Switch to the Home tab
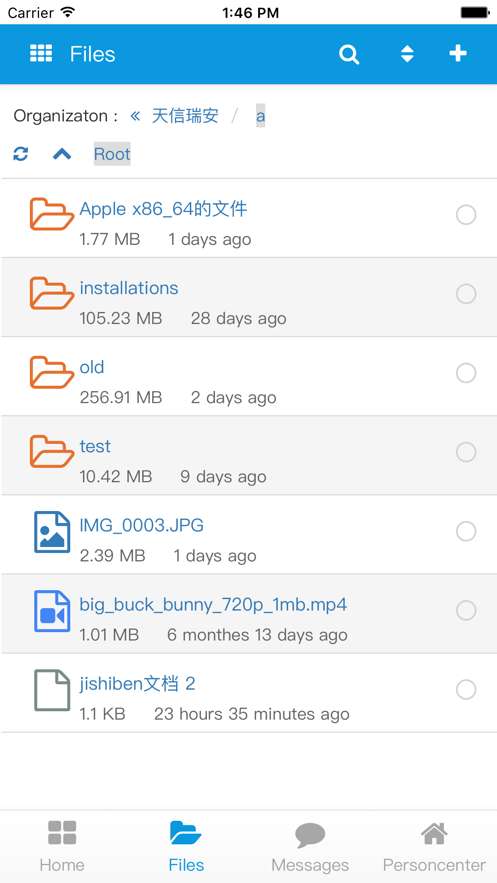The width and height of the screenshot is (497, 883). [x=62, y=846]
